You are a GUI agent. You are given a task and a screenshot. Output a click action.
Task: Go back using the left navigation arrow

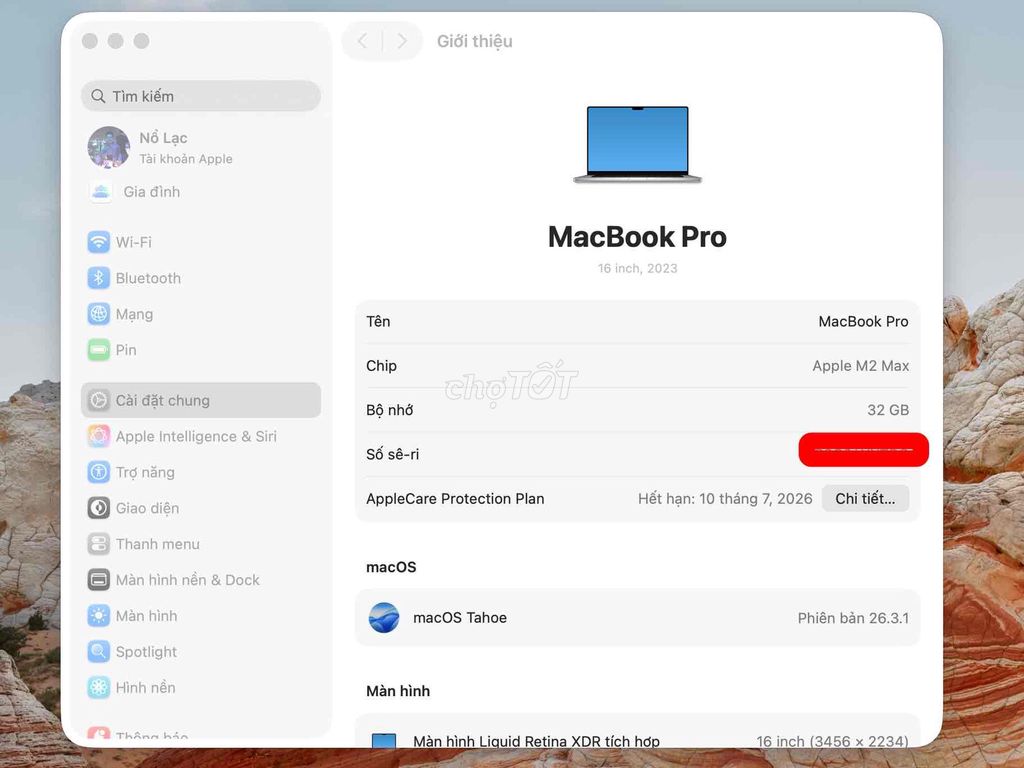click(362, 41)
